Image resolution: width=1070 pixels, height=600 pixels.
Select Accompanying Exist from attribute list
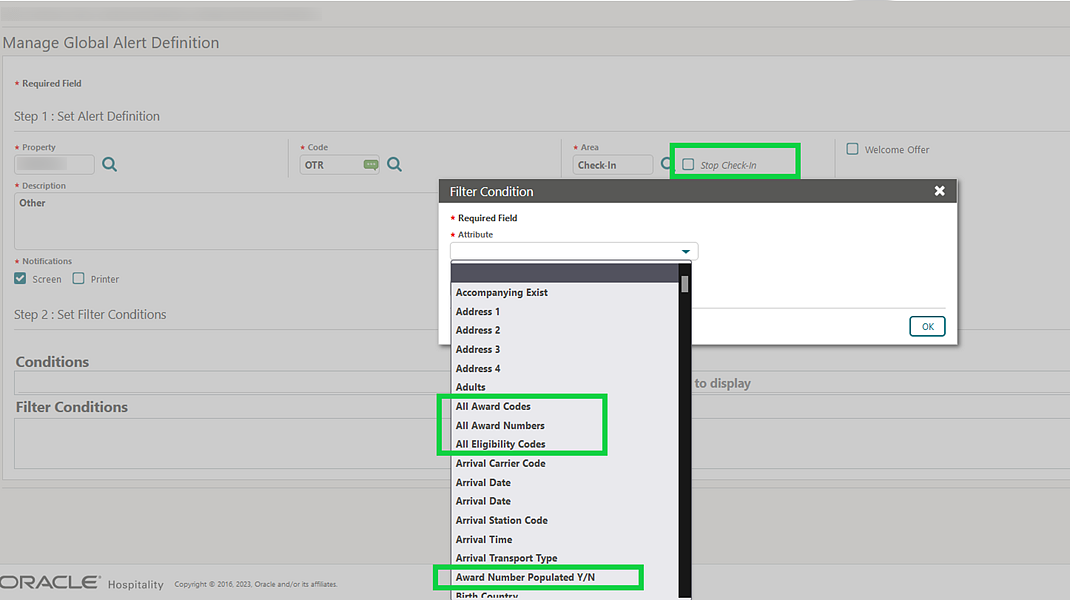point(565,292)
